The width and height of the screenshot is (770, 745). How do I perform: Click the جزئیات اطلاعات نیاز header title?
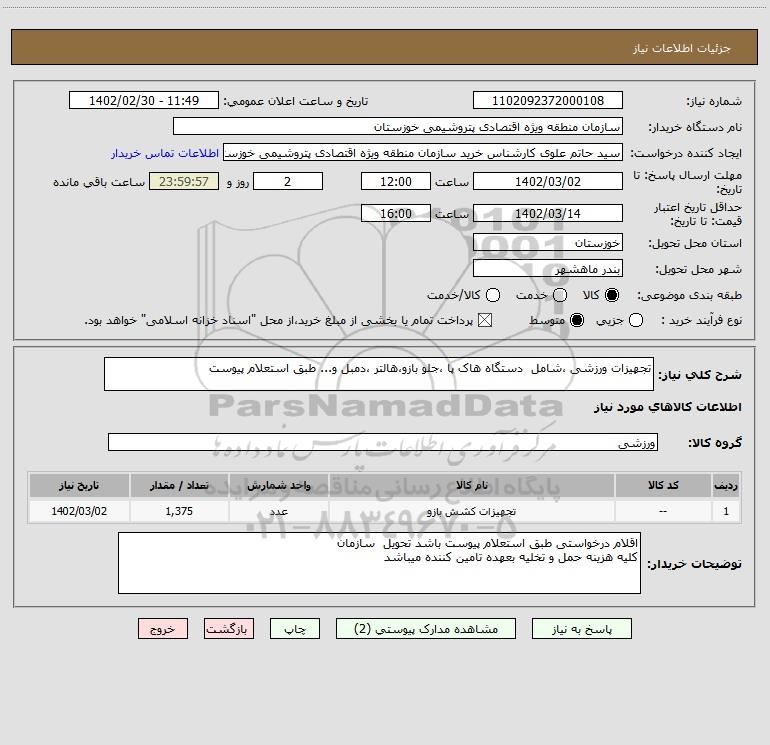[x=682, y=48]
